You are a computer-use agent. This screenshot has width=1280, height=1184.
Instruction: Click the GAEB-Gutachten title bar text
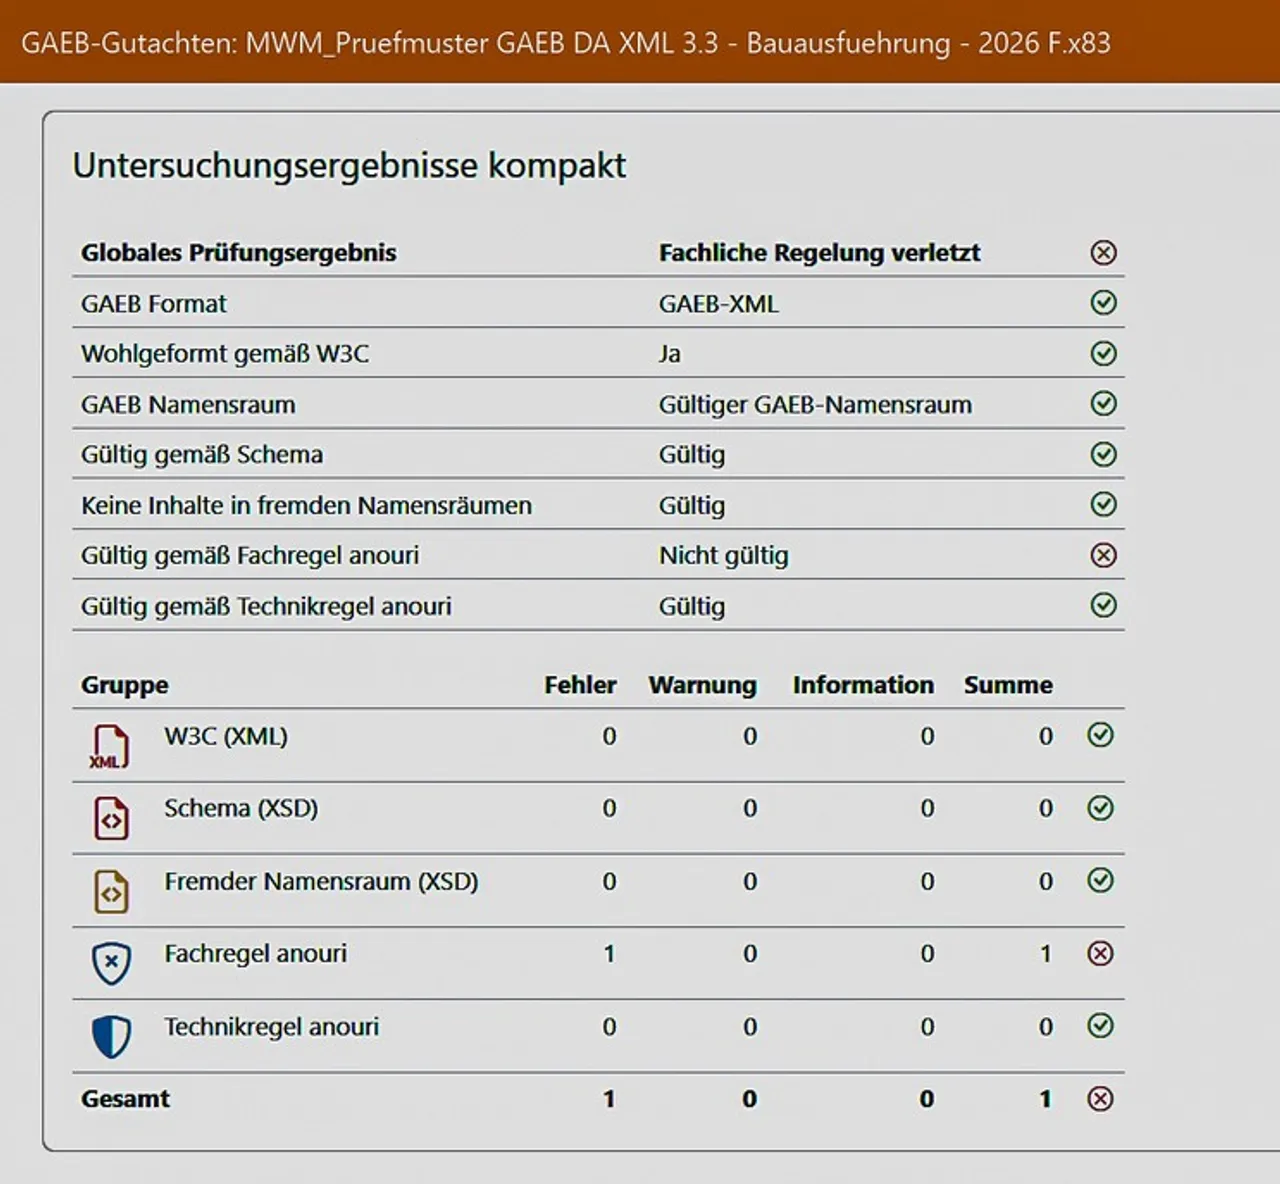[x=565, y=43]
